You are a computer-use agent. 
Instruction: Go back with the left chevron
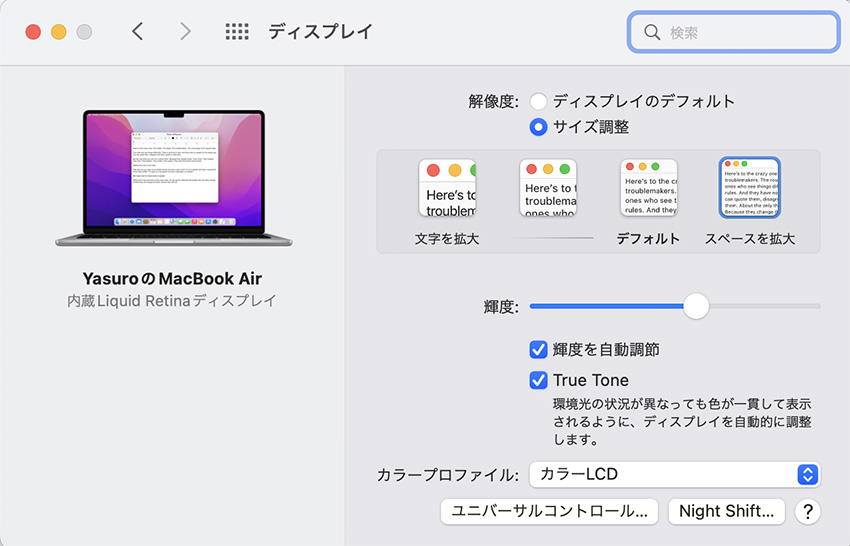138,31
